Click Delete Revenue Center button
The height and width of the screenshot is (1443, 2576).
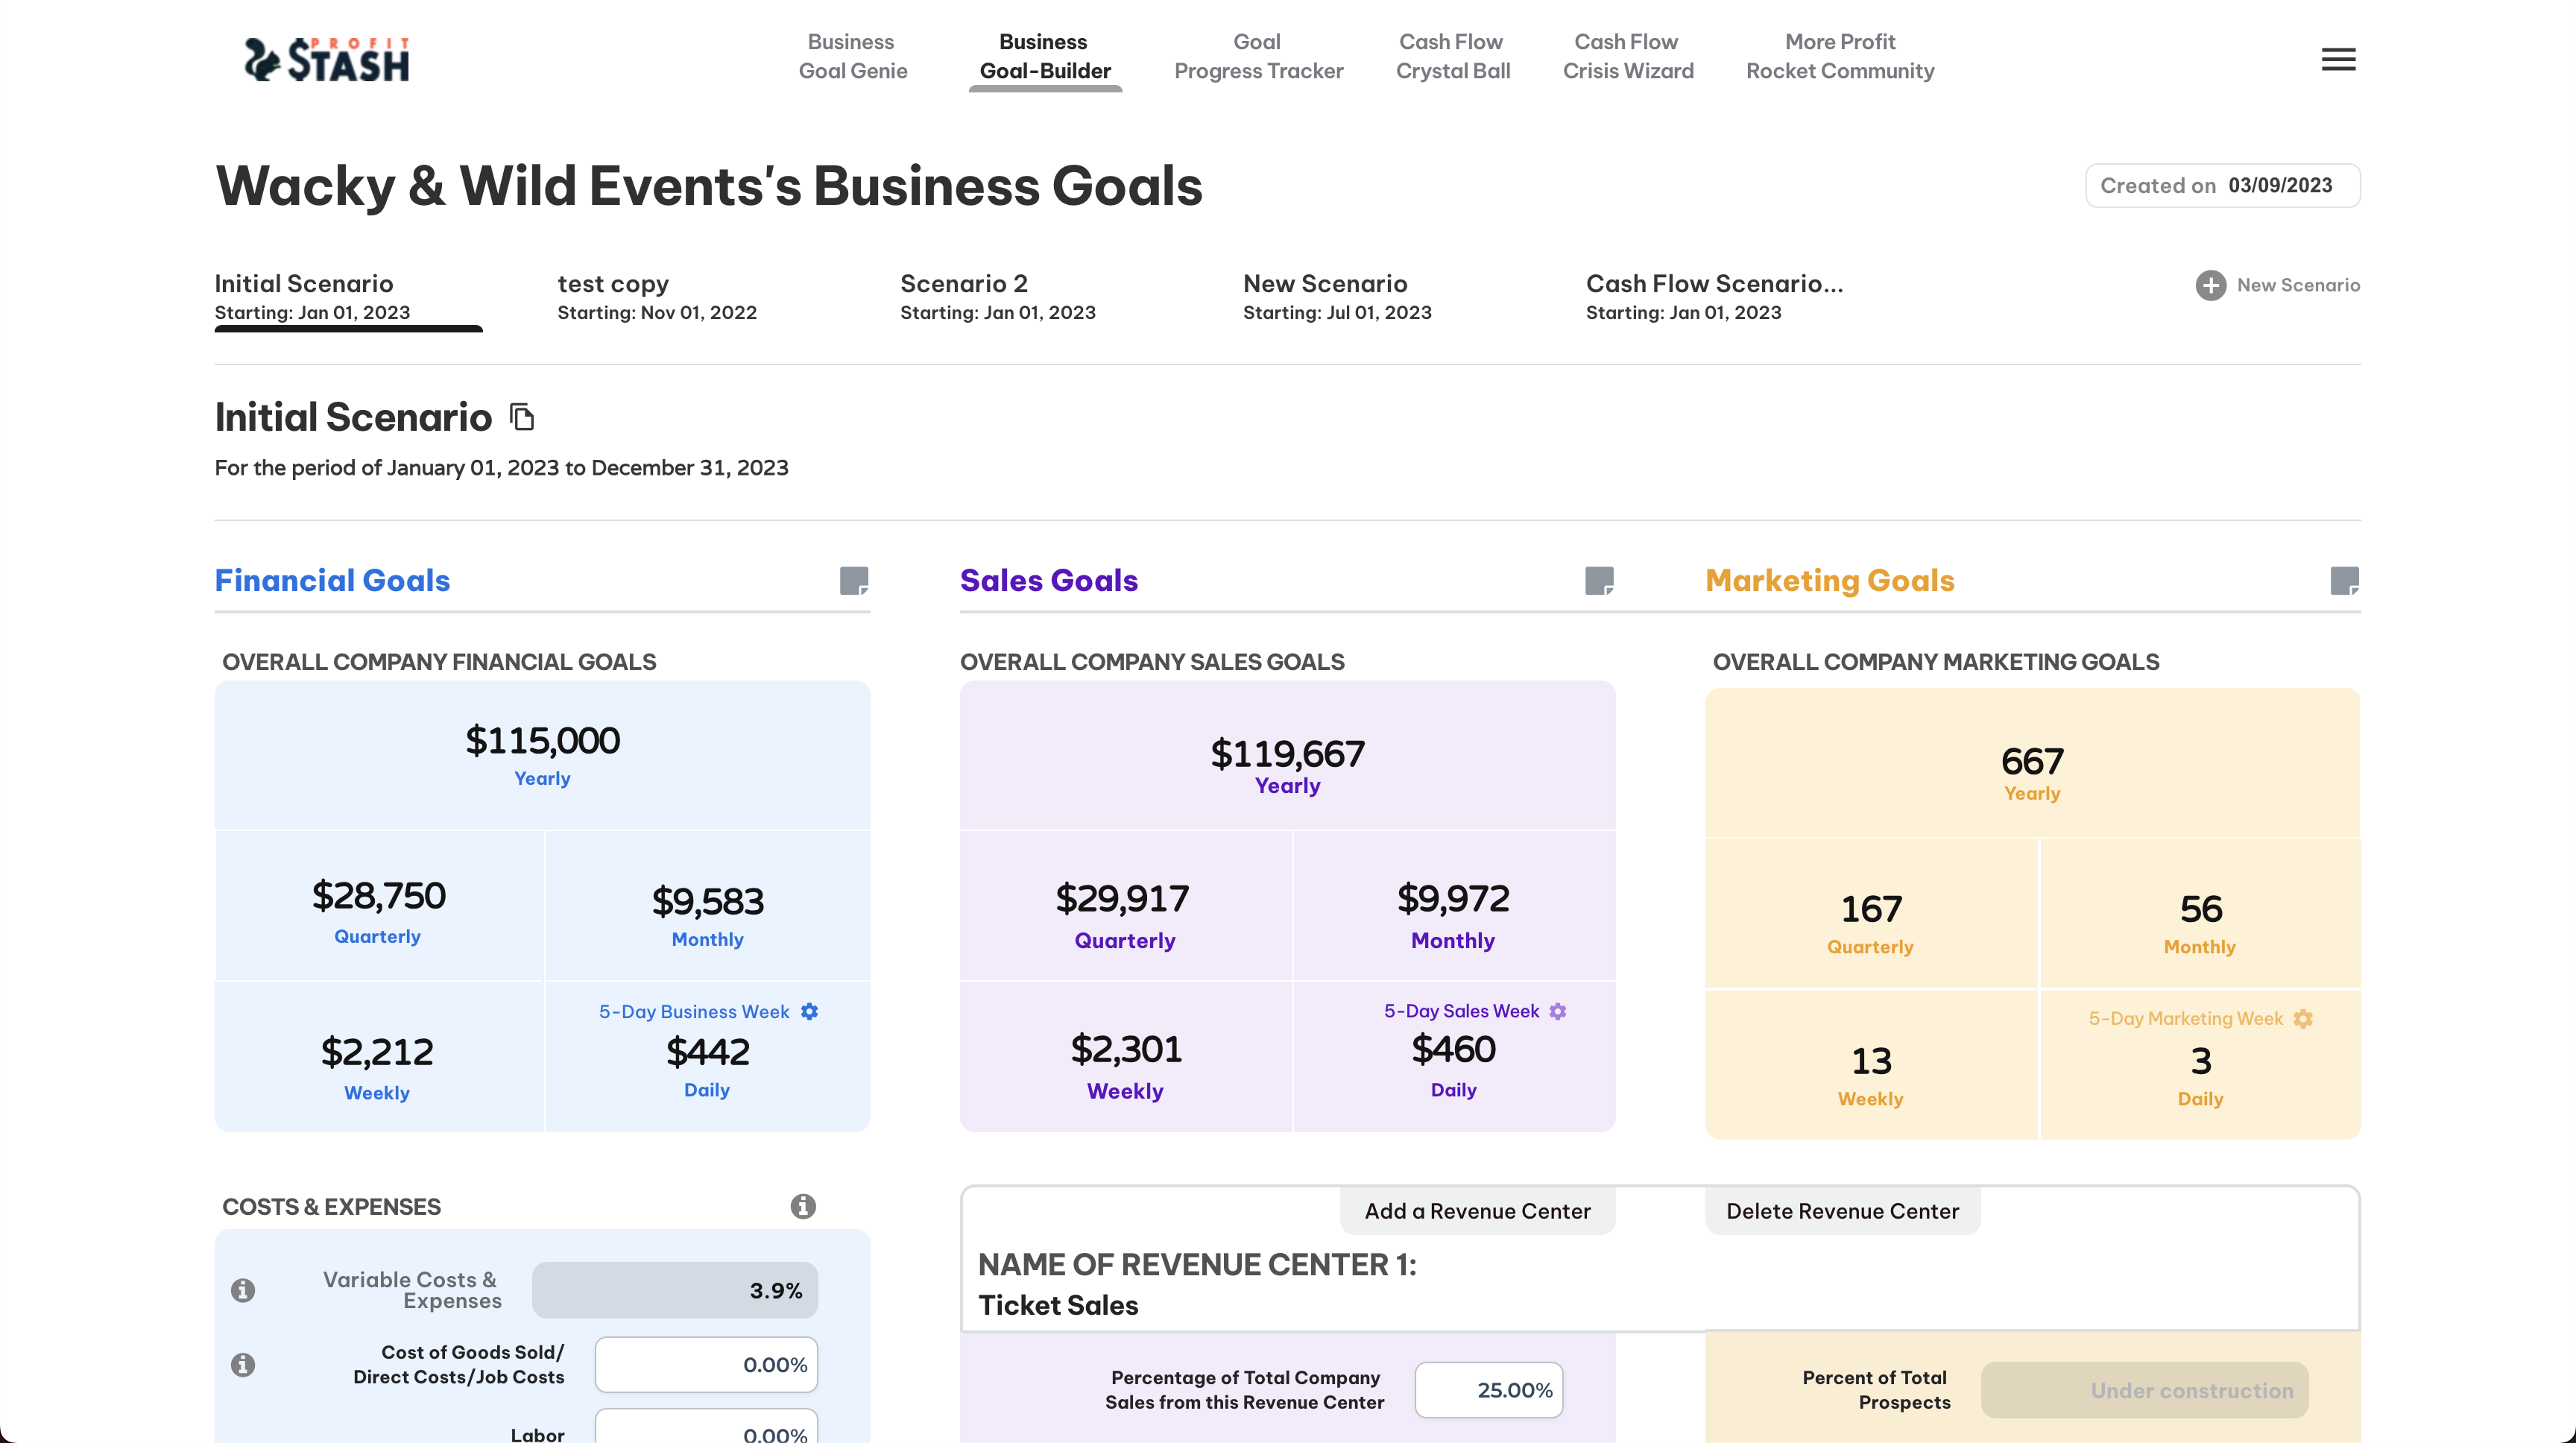[1841, 1211]
